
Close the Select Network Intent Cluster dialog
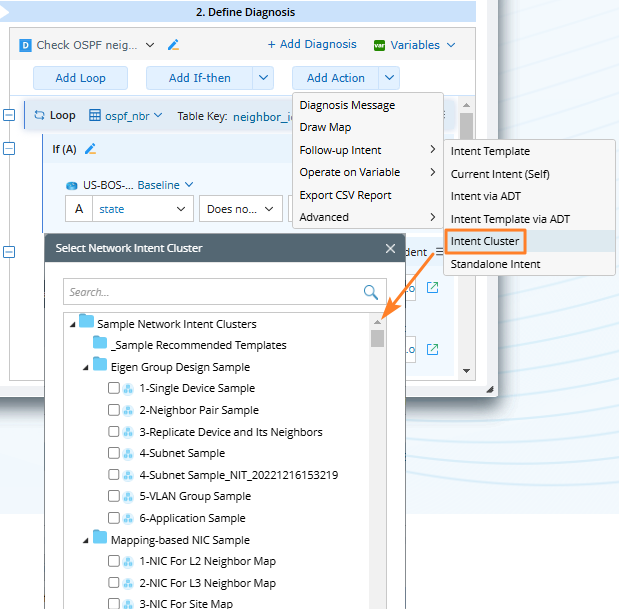[x=390, y=248]
